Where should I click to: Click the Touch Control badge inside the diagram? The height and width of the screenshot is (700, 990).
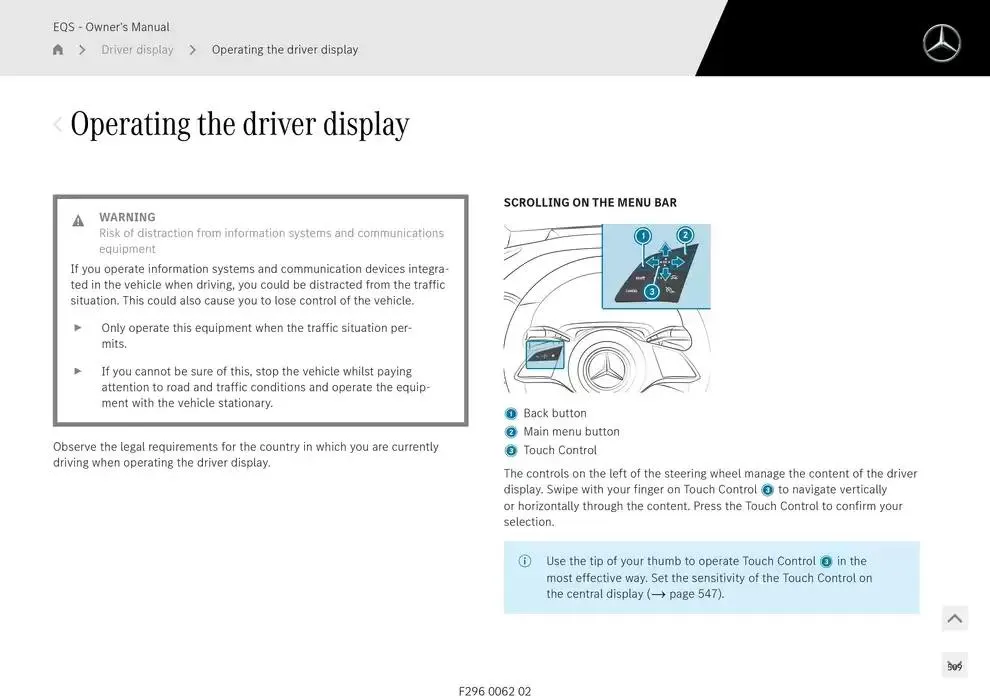653,291
